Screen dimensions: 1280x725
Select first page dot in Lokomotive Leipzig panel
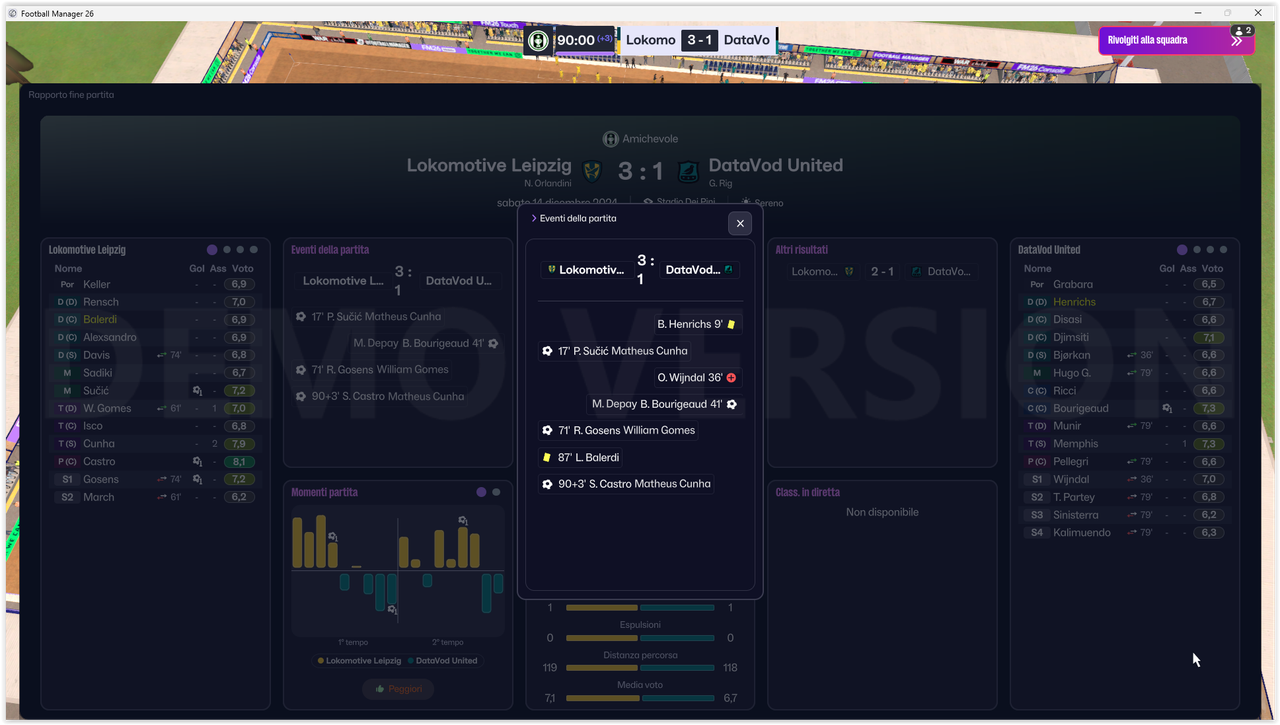tap(212, 250)
